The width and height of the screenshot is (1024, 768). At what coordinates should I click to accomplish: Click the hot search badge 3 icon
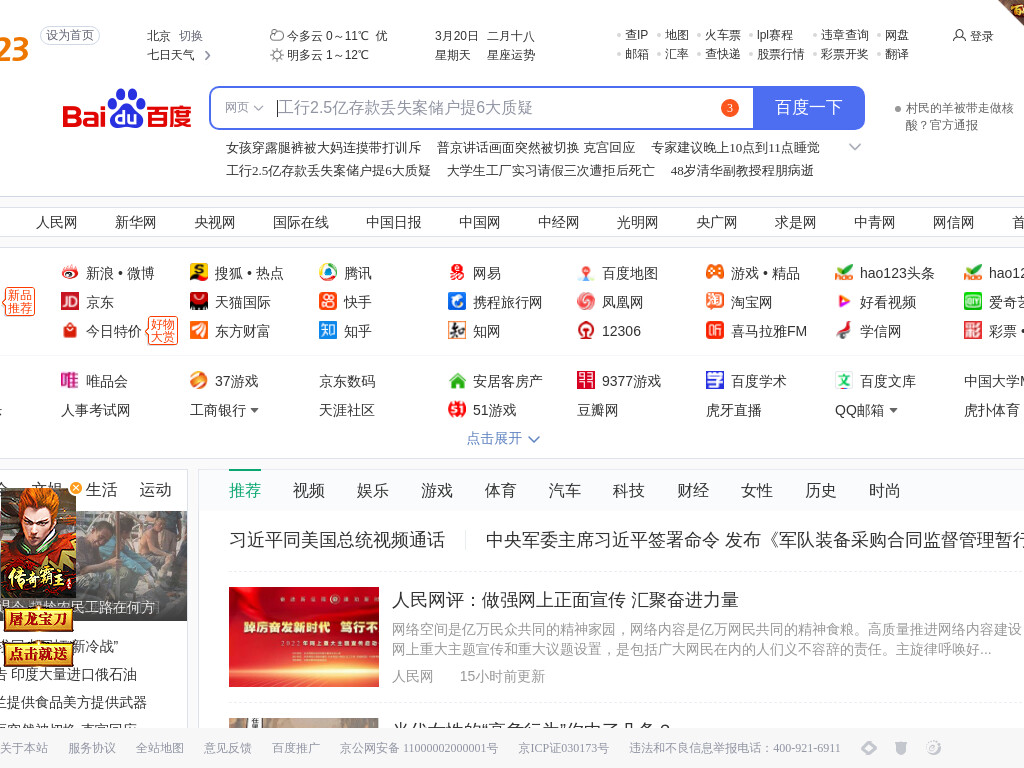(729, 108)
